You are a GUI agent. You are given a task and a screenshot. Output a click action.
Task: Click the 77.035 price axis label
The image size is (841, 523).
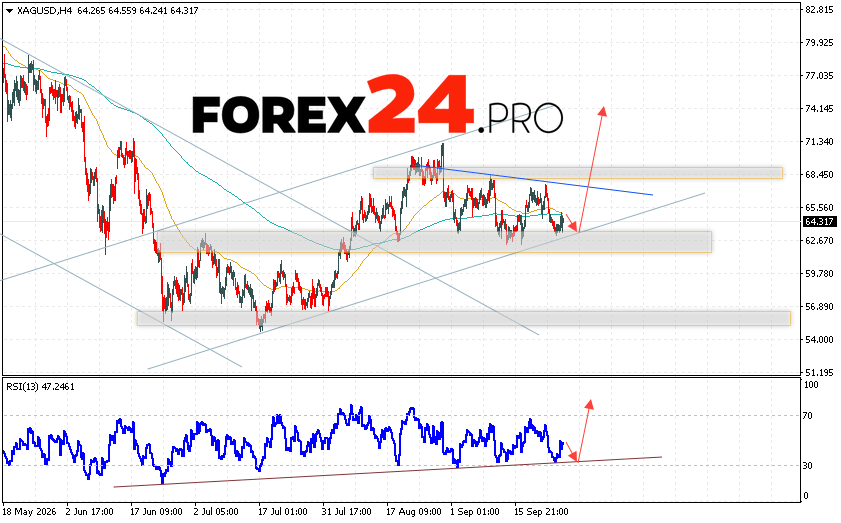(x=819, y=76)
